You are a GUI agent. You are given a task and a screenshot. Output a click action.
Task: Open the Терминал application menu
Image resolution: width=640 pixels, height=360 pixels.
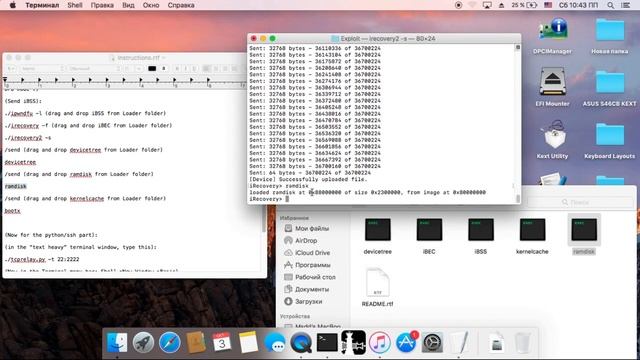pyautogui.click(x=42, y=5)
